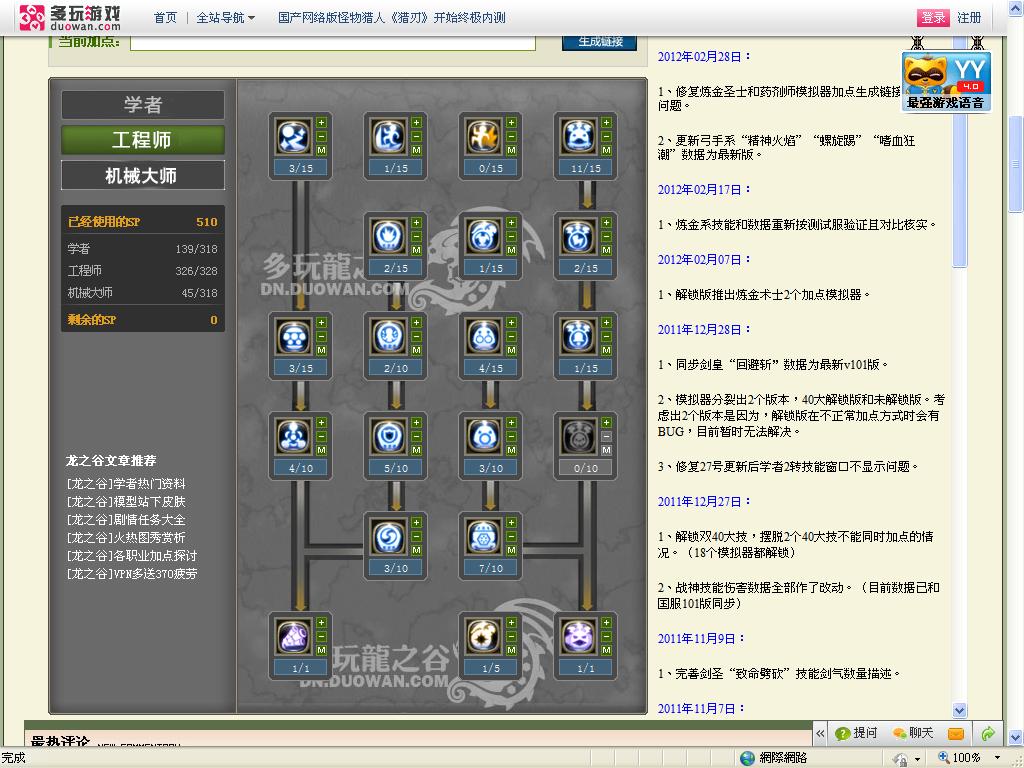This screenshot has height=768, width=1024.
Task: Click the duowan 多玩游戏 logo
Action: click(69, 18)
